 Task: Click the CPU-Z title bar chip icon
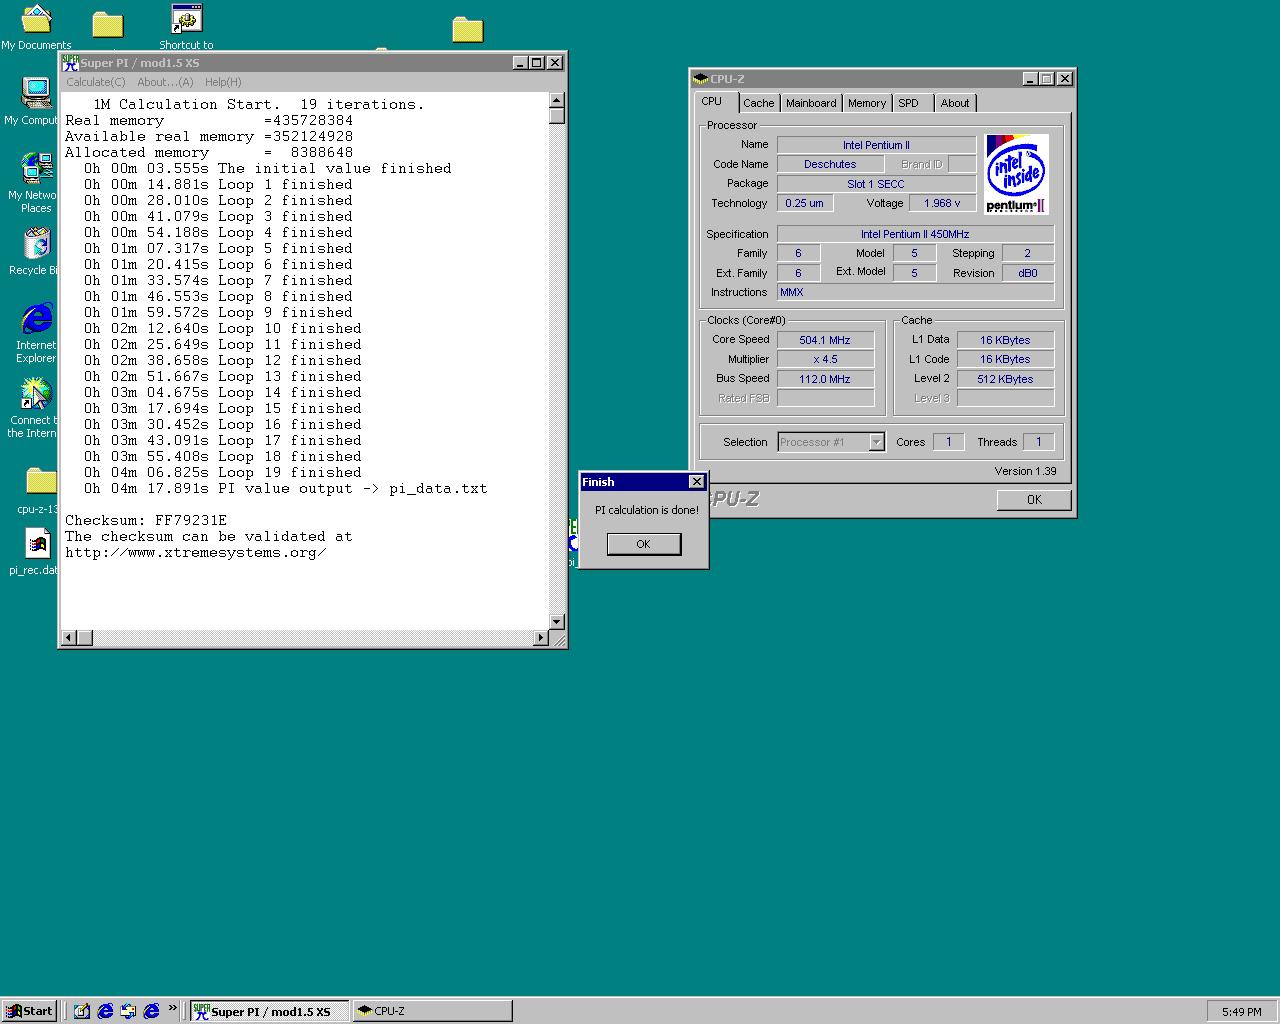700,78
